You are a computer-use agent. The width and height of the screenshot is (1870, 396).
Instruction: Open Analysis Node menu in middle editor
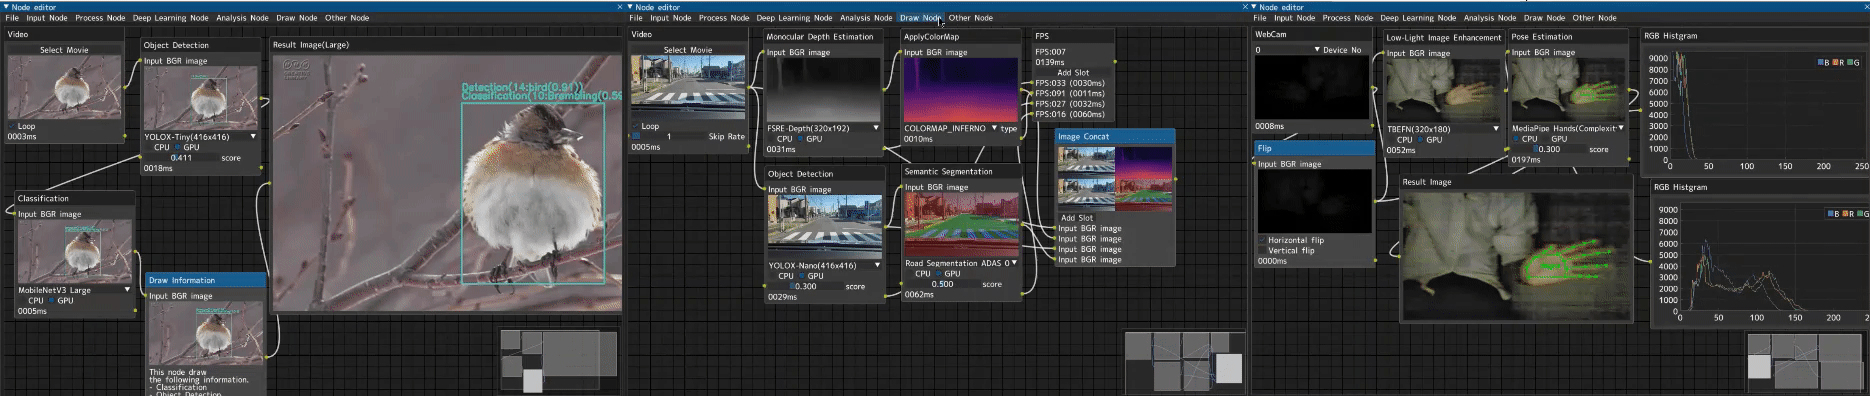[866, 17]
